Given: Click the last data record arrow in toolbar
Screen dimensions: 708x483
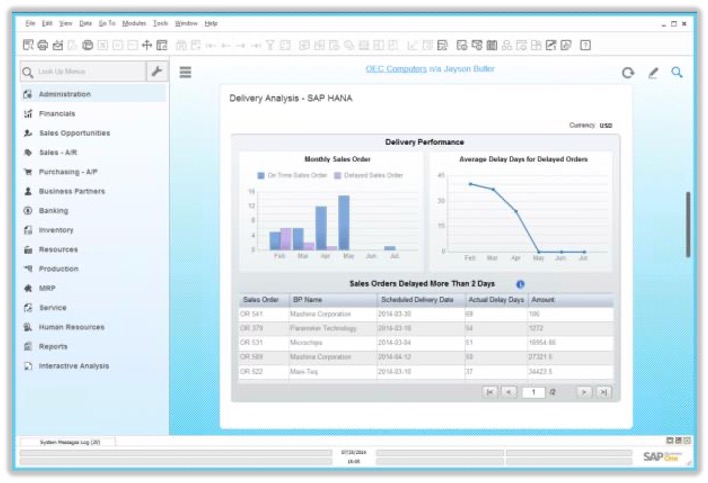Looking at the screenshot, I should (256, 46).
